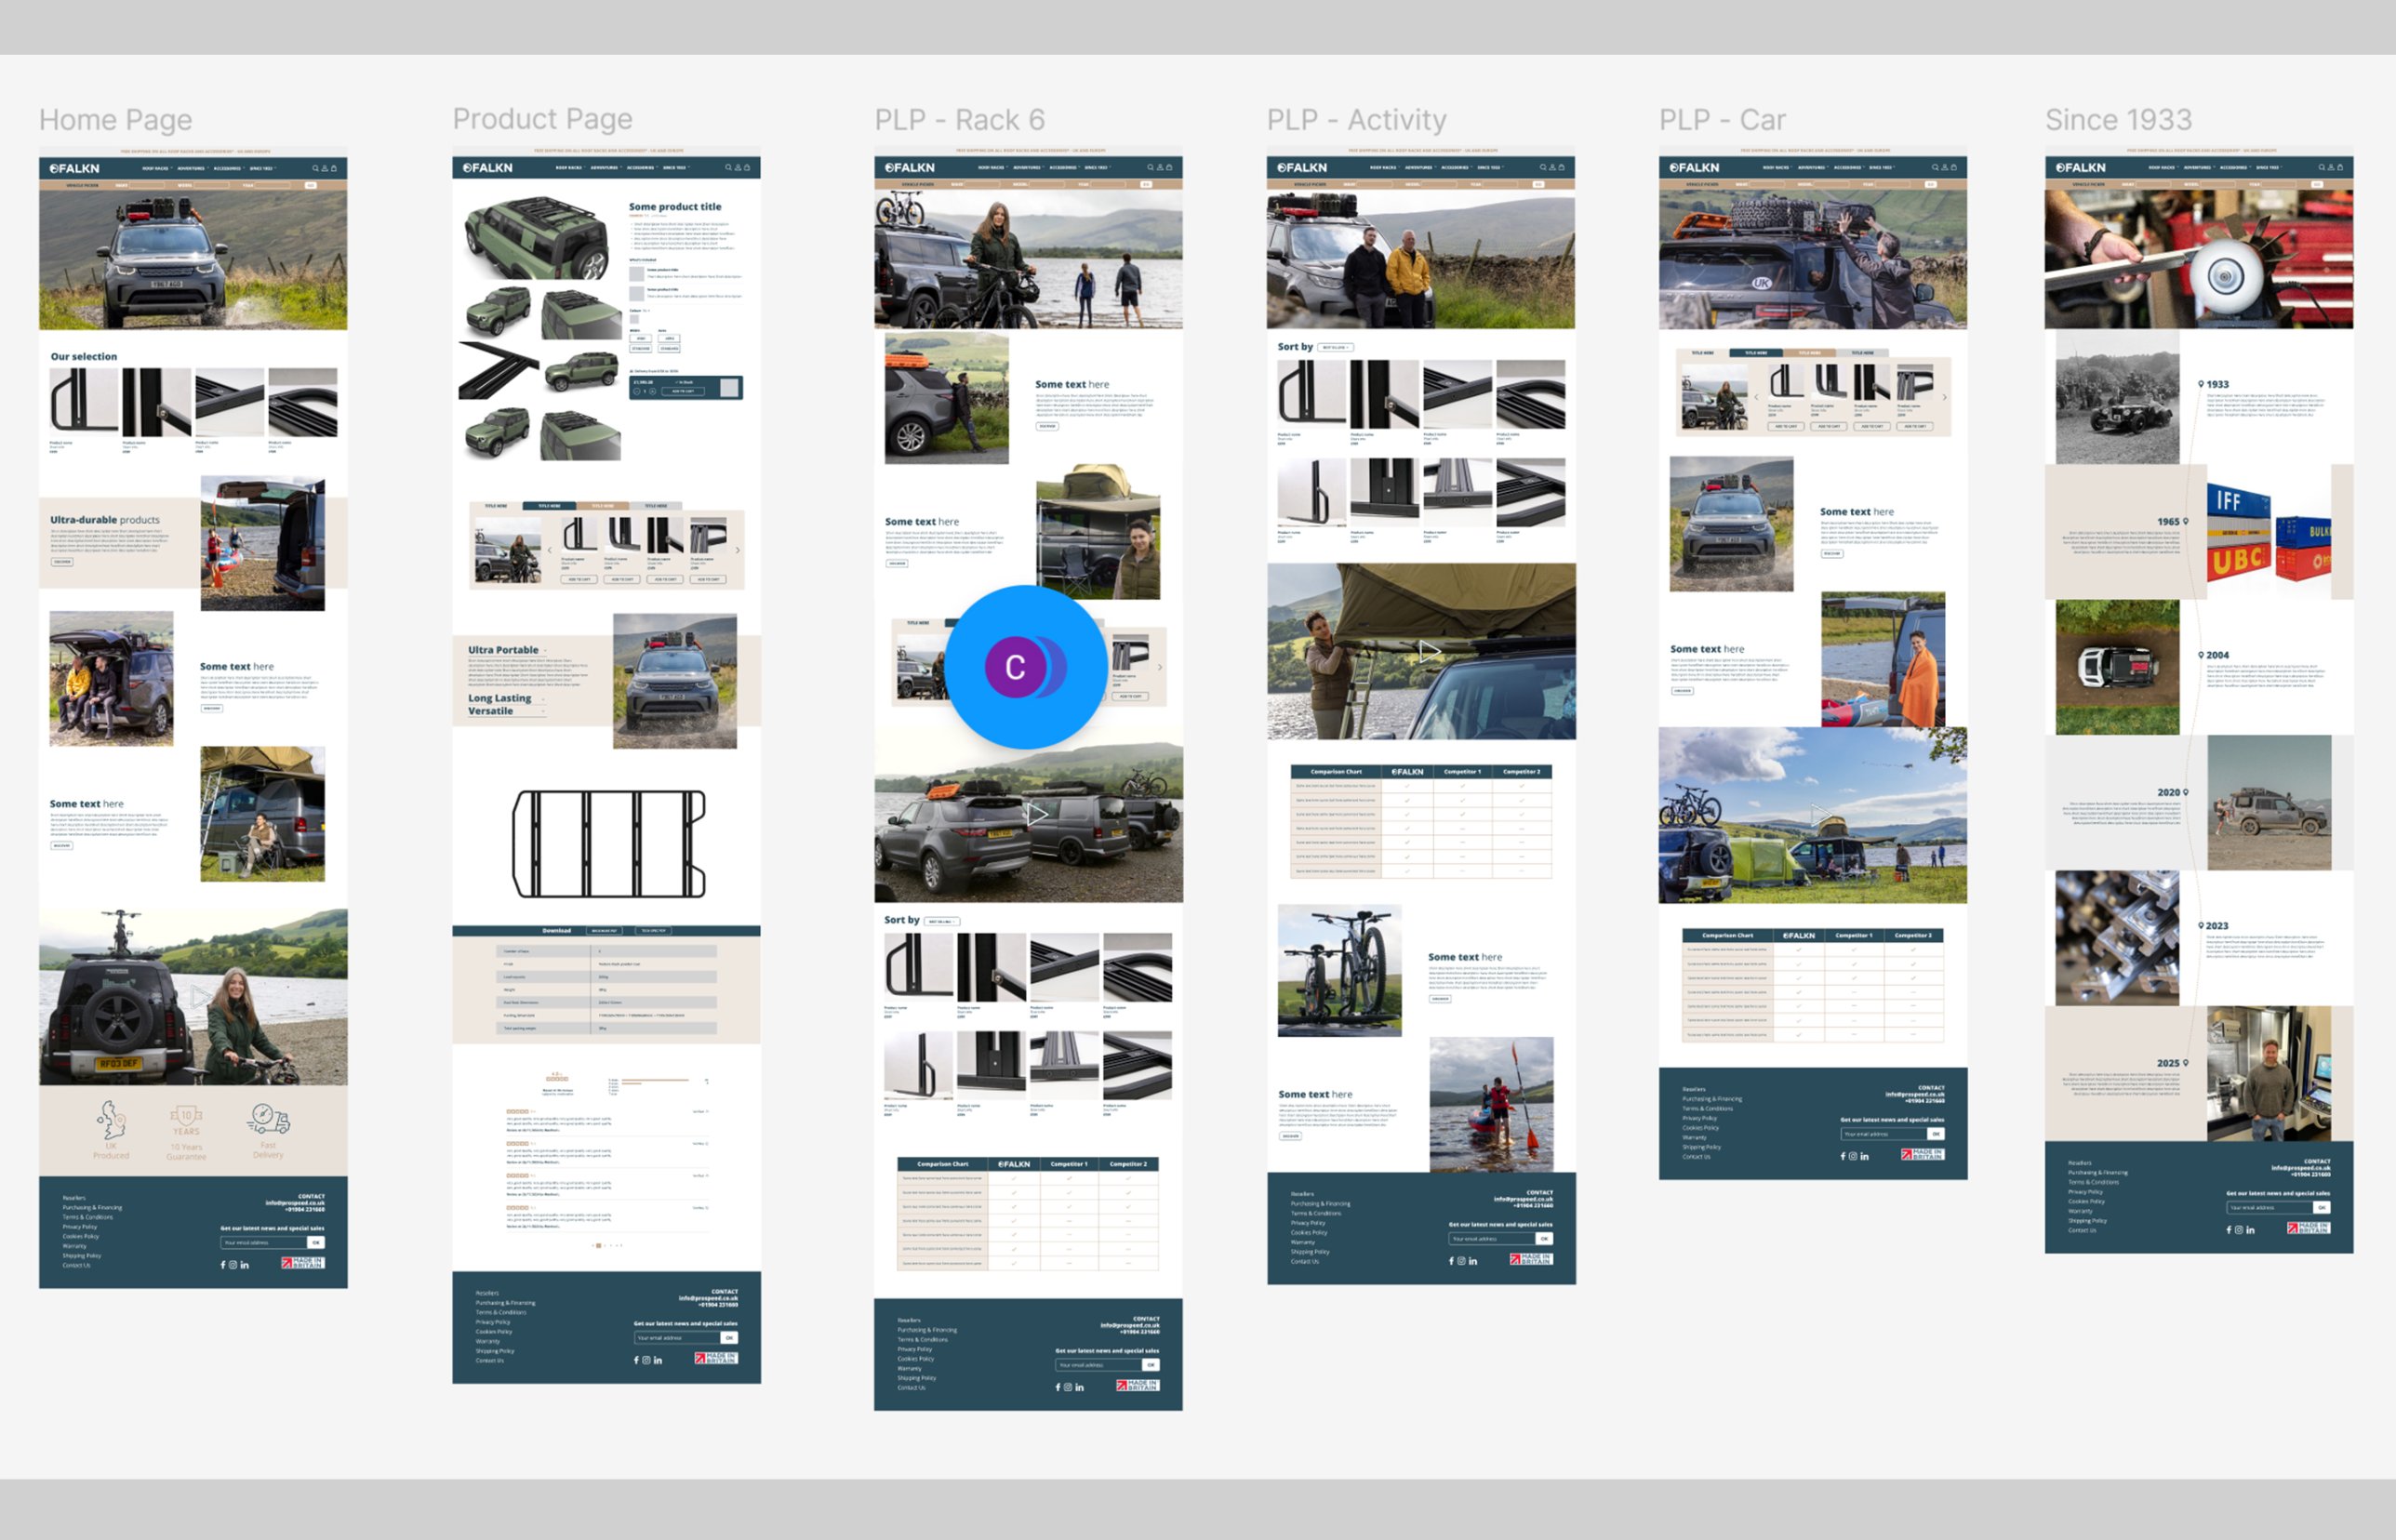The image size is (2396, 1540).
Task: Click the search icon in Home Page header
Action: pos(315,168)
